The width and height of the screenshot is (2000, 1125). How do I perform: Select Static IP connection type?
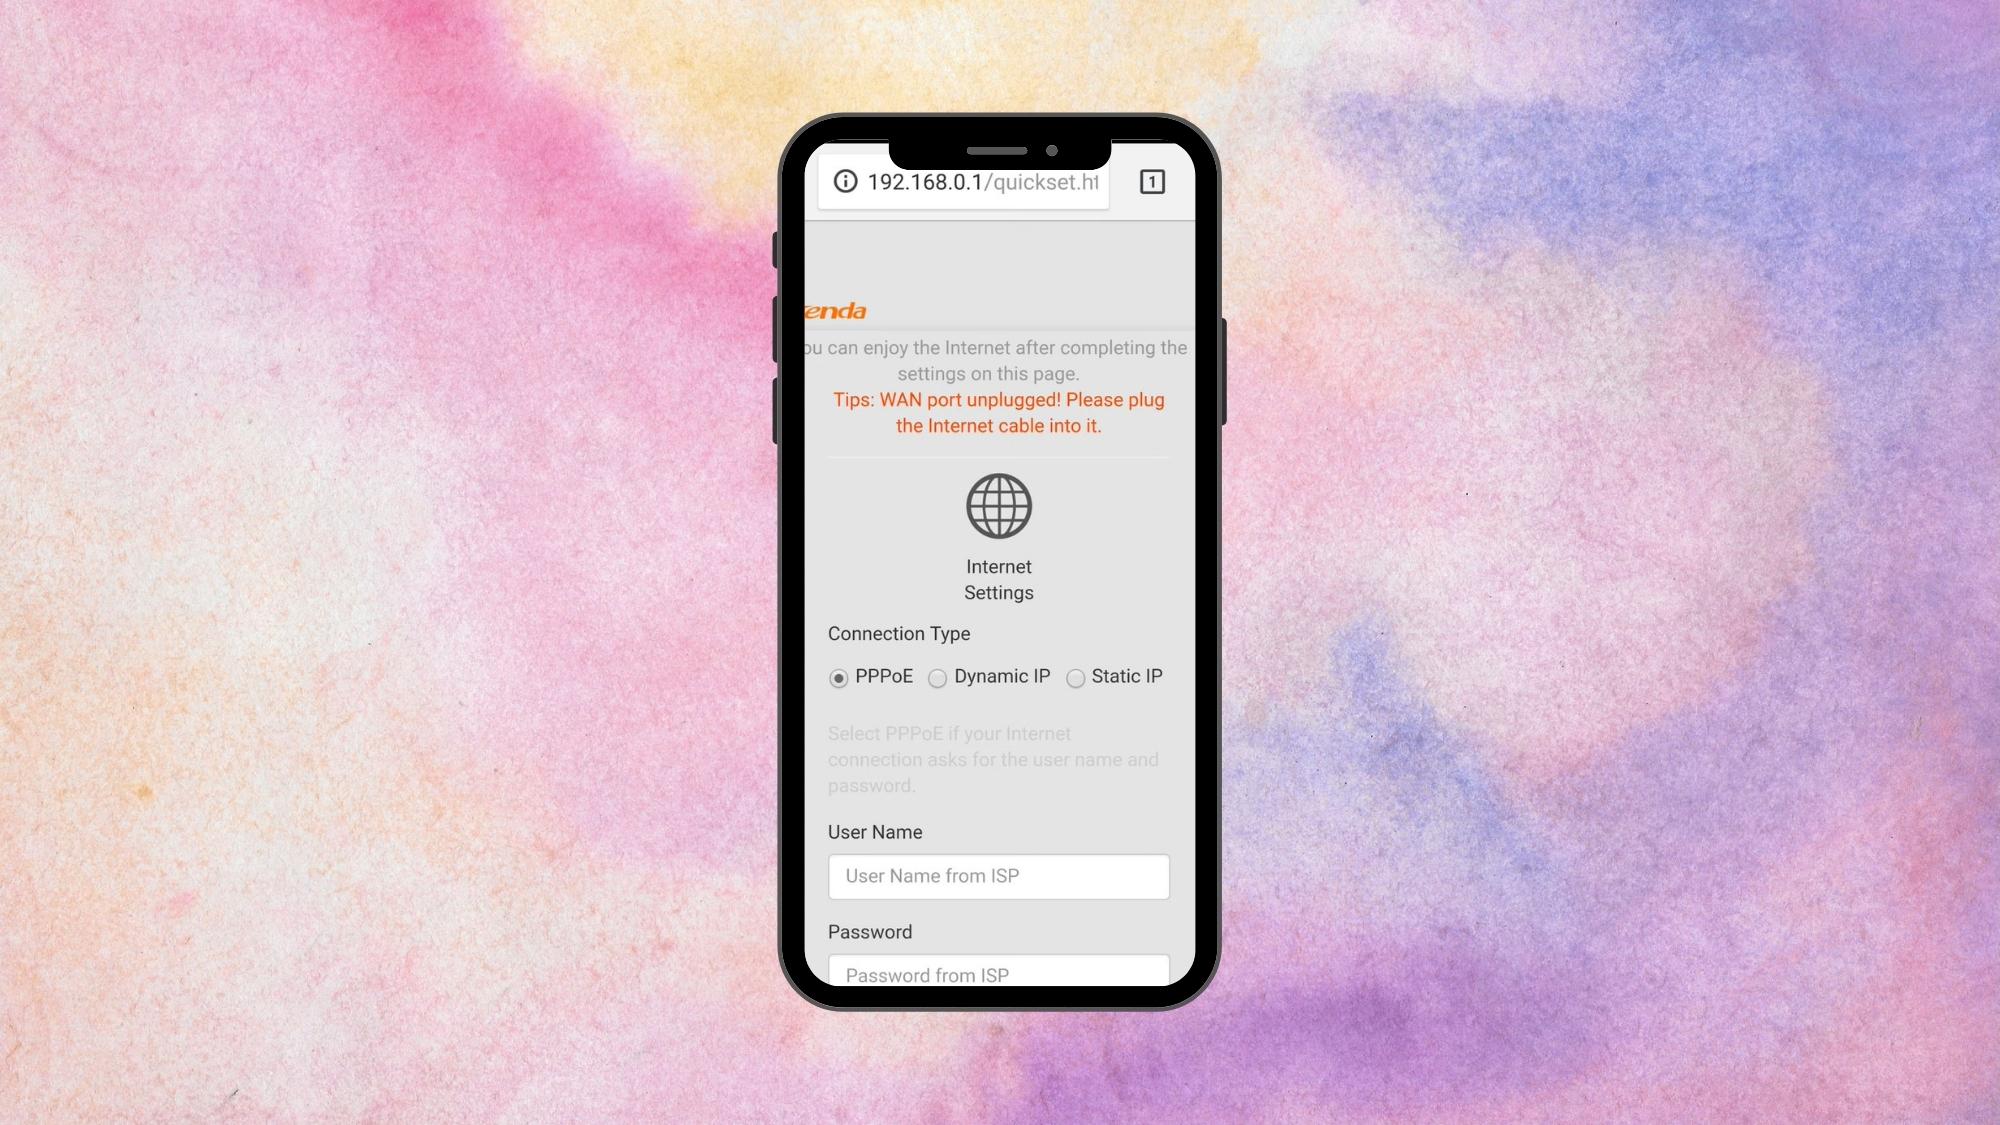pos(1077,677)
